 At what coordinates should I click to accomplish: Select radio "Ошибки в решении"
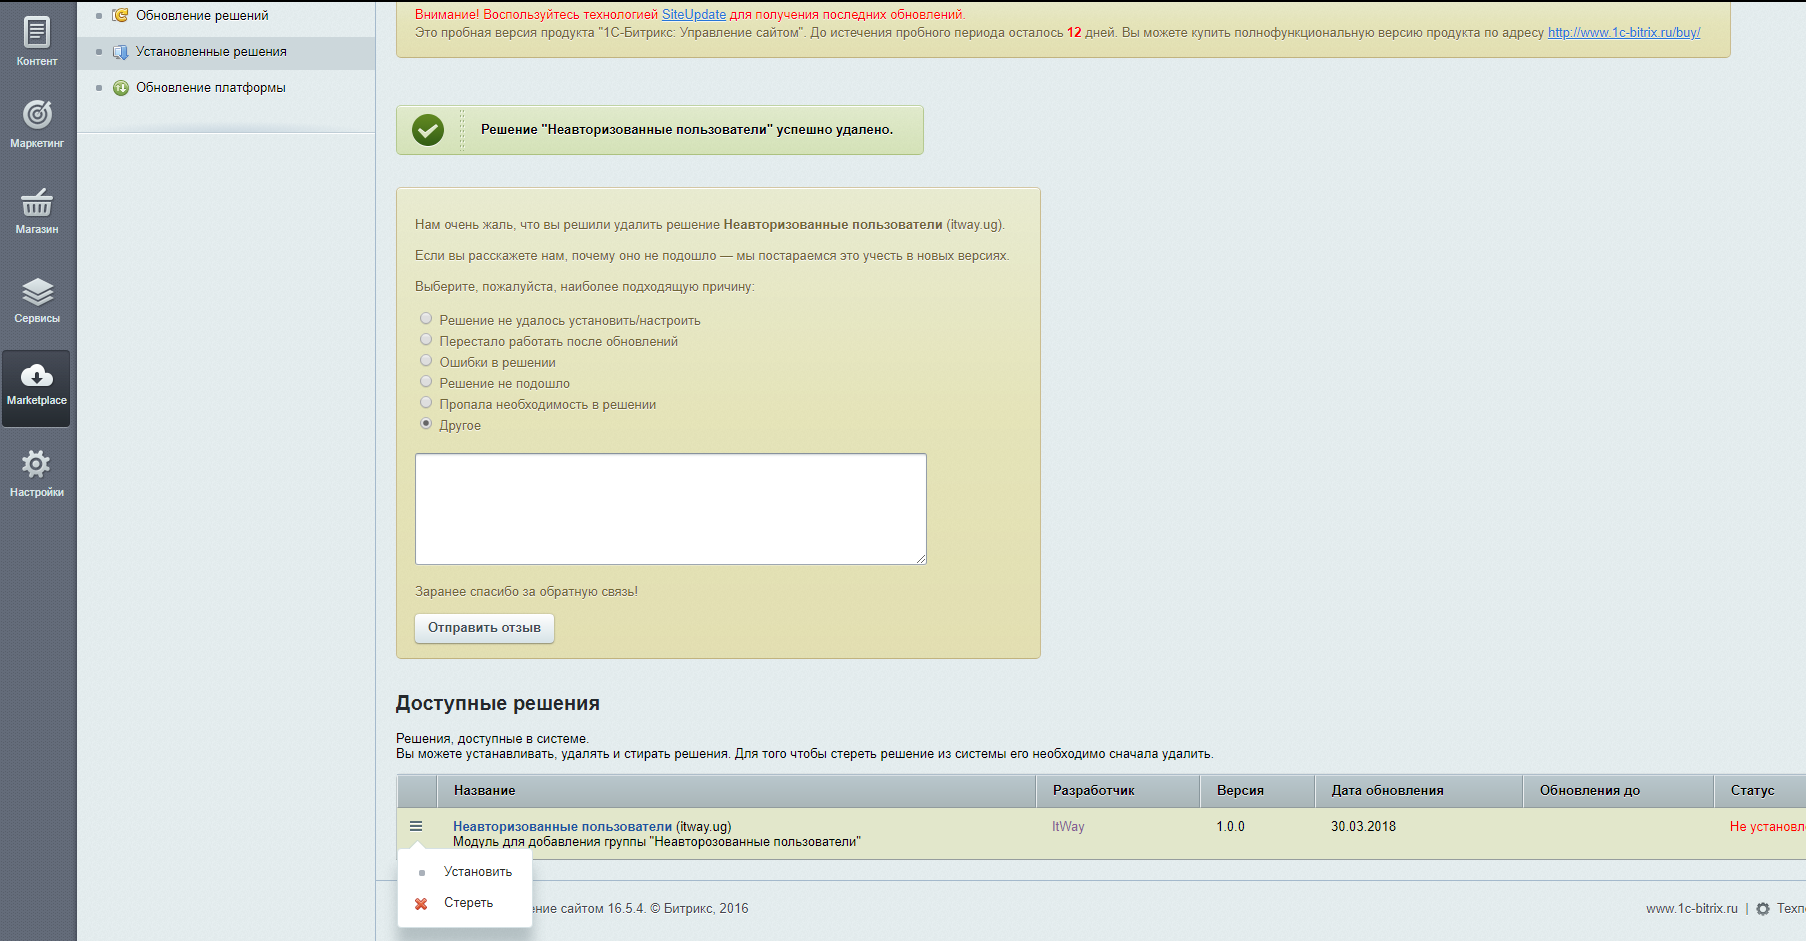pyautogui.click(x=426, y=361)
